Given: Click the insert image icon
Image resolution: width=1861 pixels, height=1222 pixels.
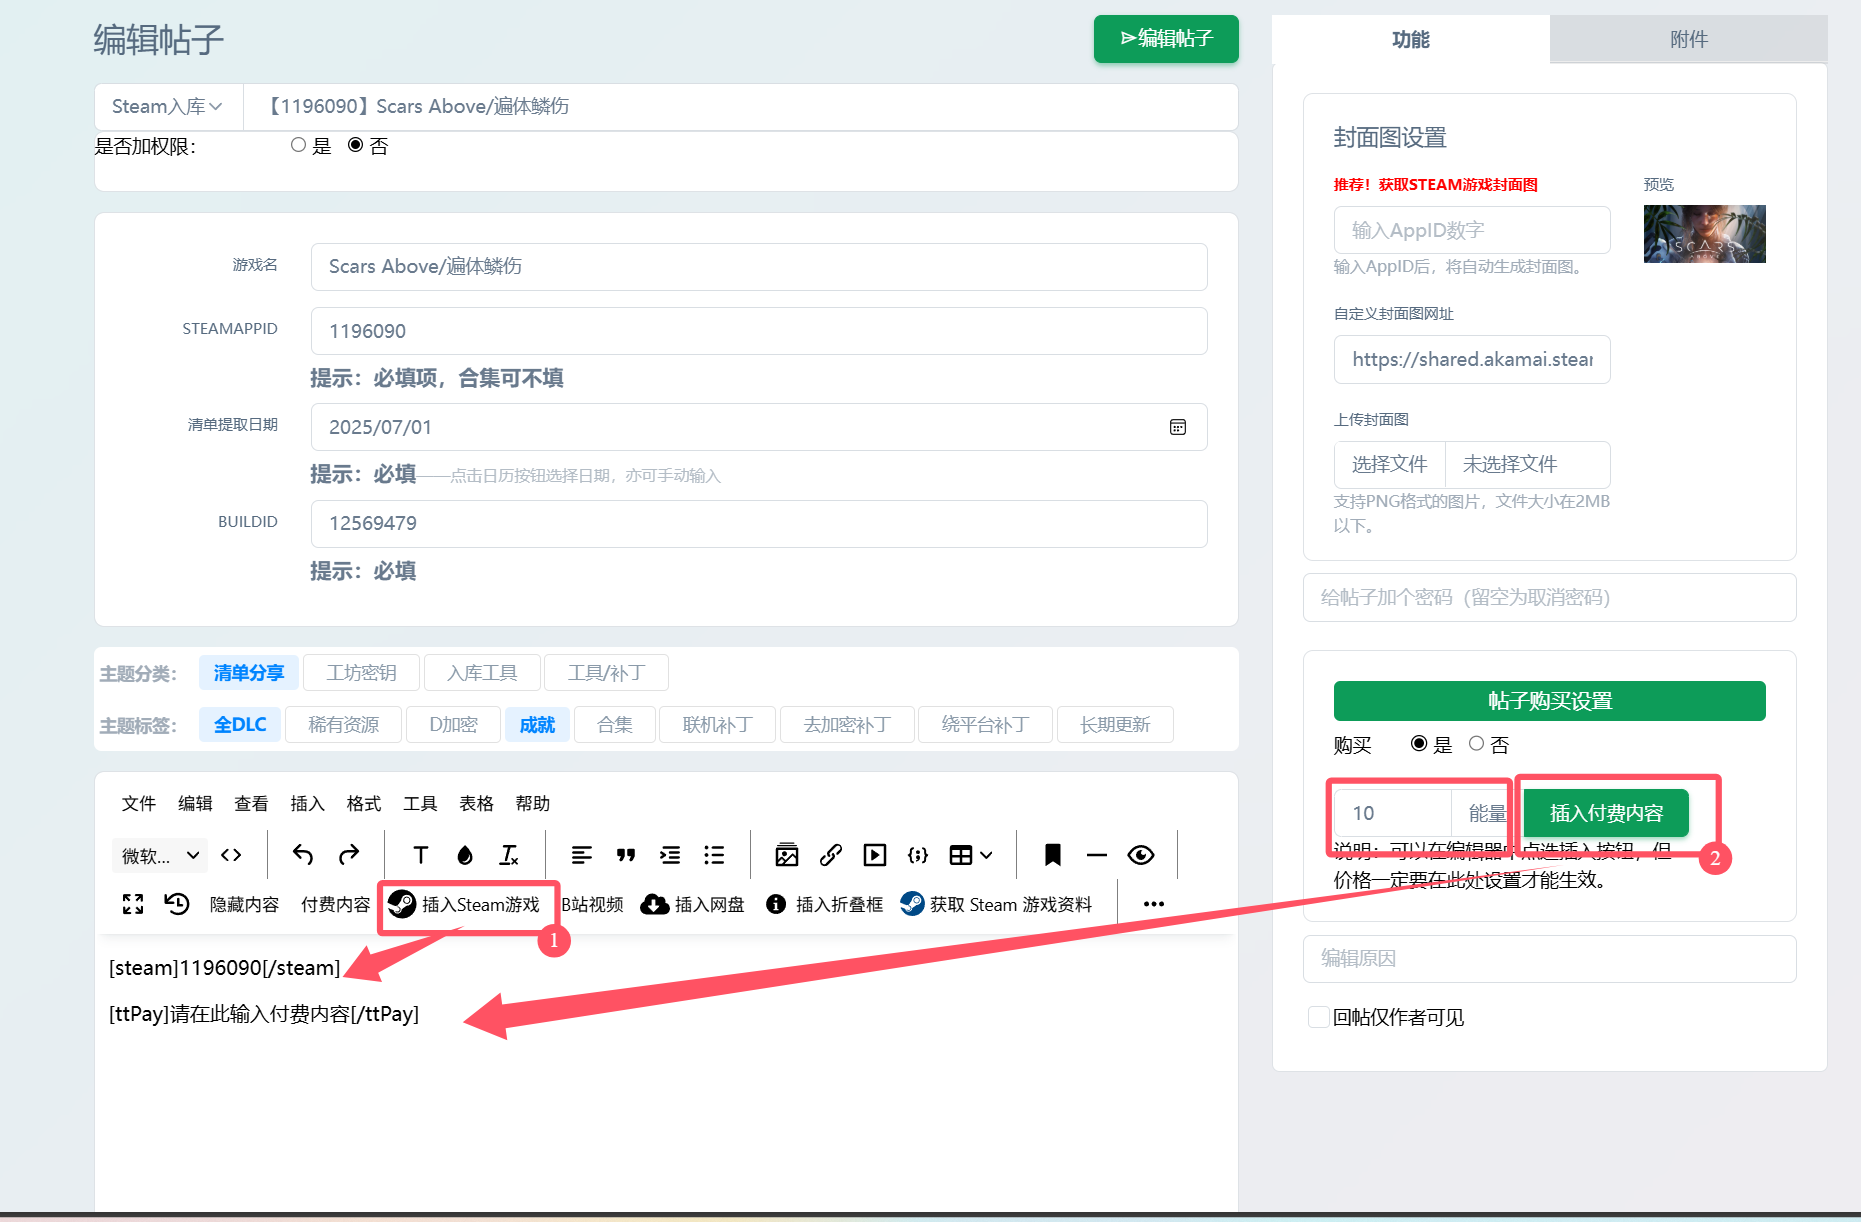Looking at the screenshot, I should coord(787,855).
